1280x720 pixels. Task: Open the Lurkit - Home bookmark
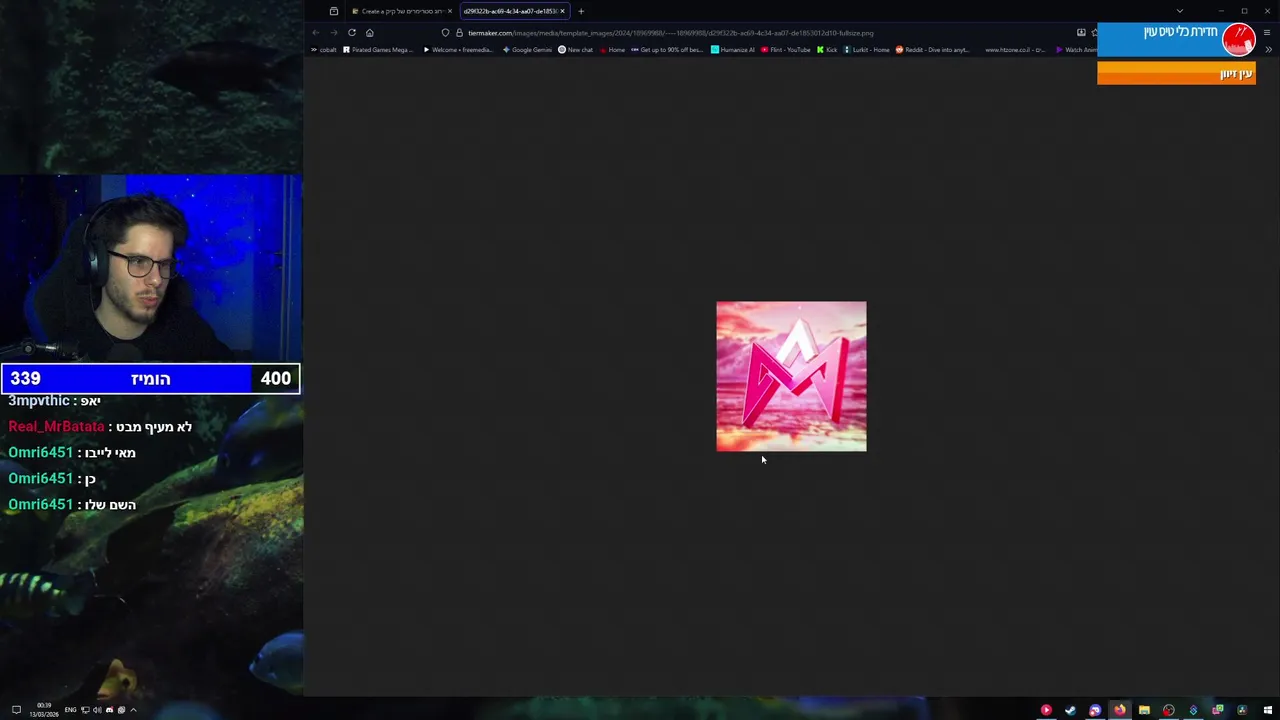click(867, 50)
